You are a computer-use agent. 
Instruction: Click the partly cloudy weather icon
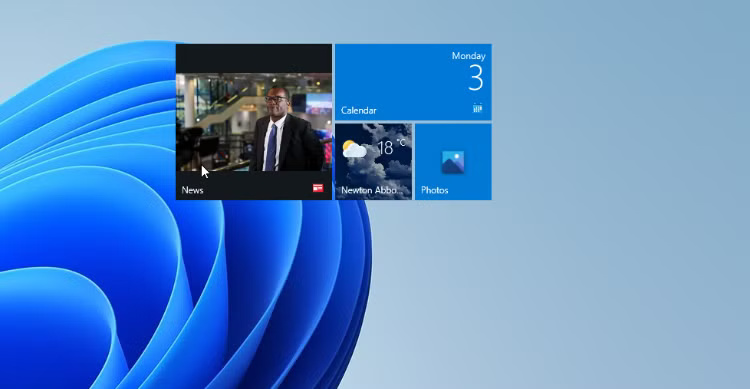coord(354,149)
